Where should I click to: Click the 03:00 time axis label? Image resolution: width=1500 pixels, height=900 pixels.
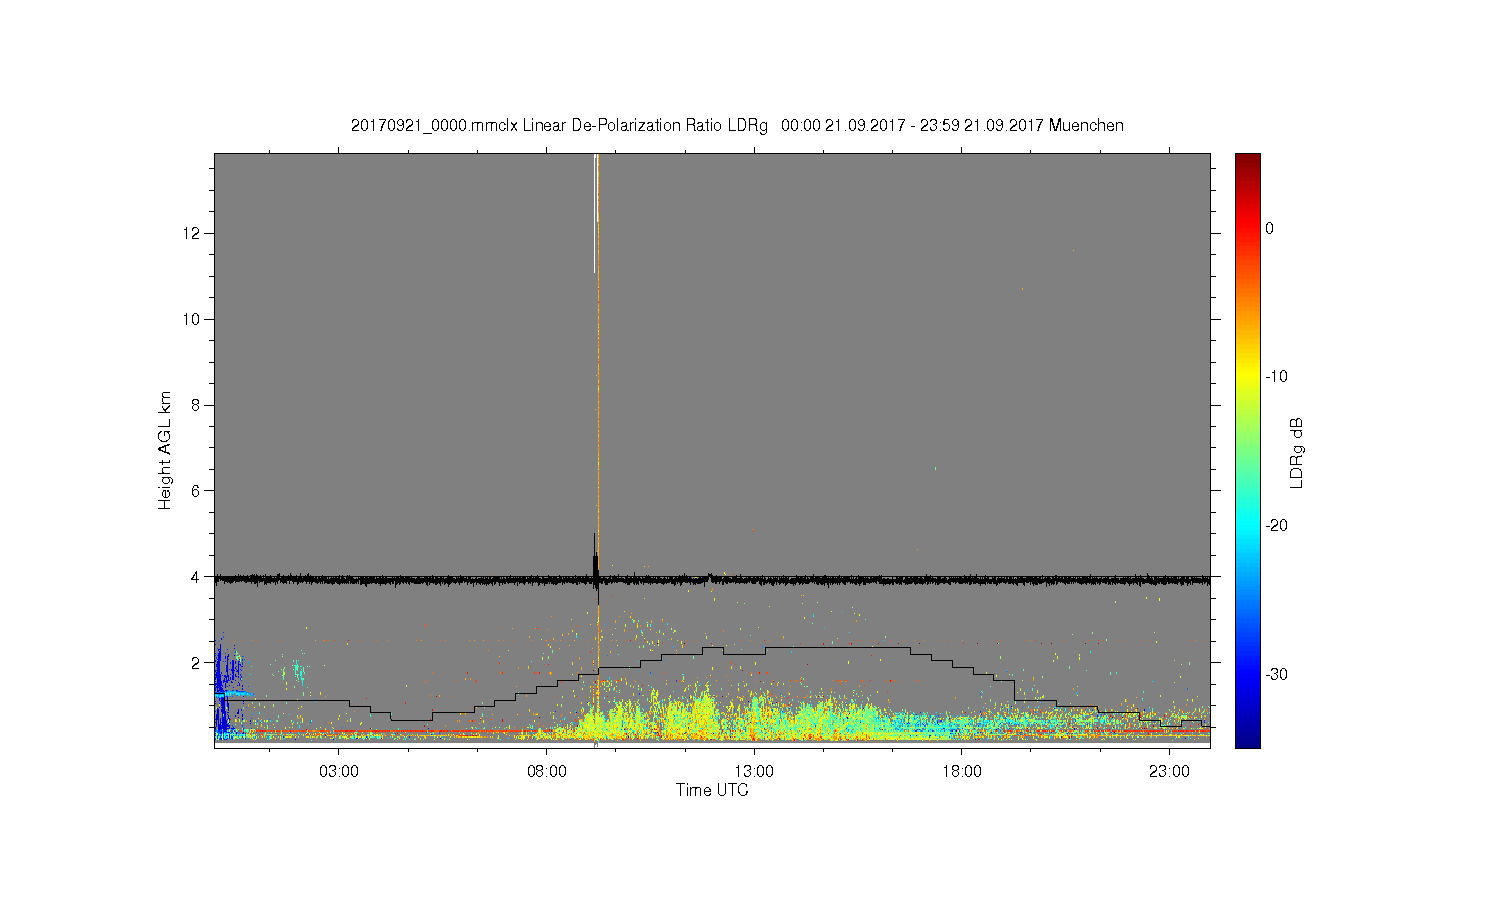click(x=339, y=772)
